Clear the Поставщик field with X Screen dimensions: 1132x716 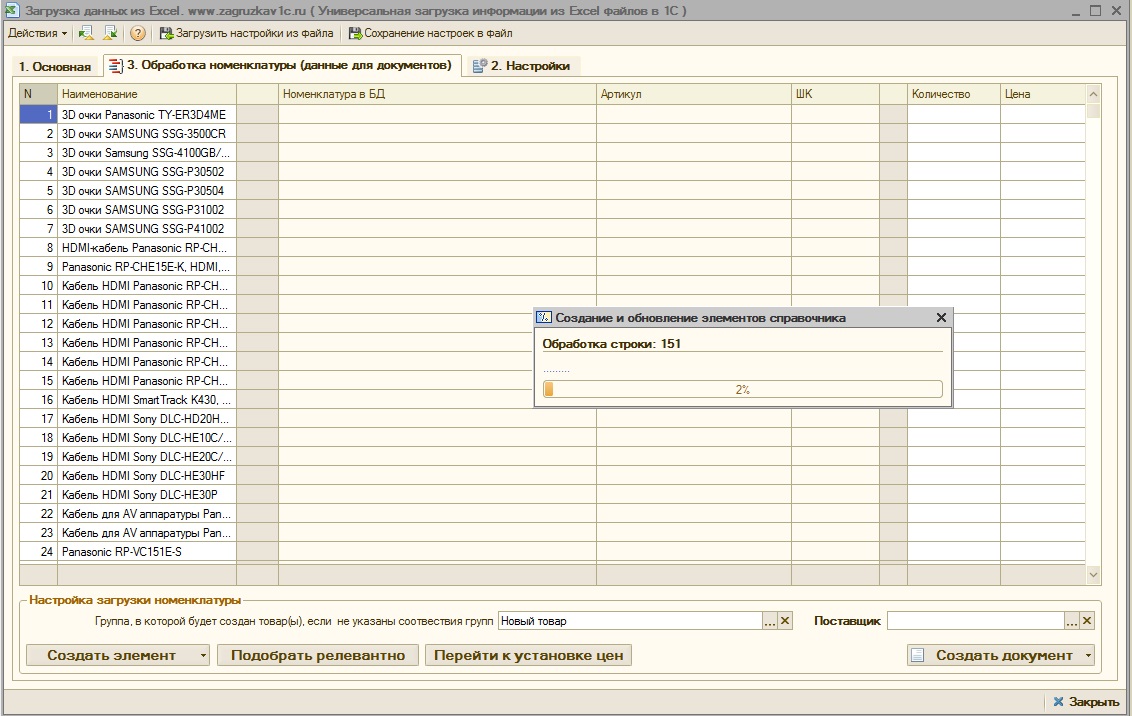tap(1087, 621)
